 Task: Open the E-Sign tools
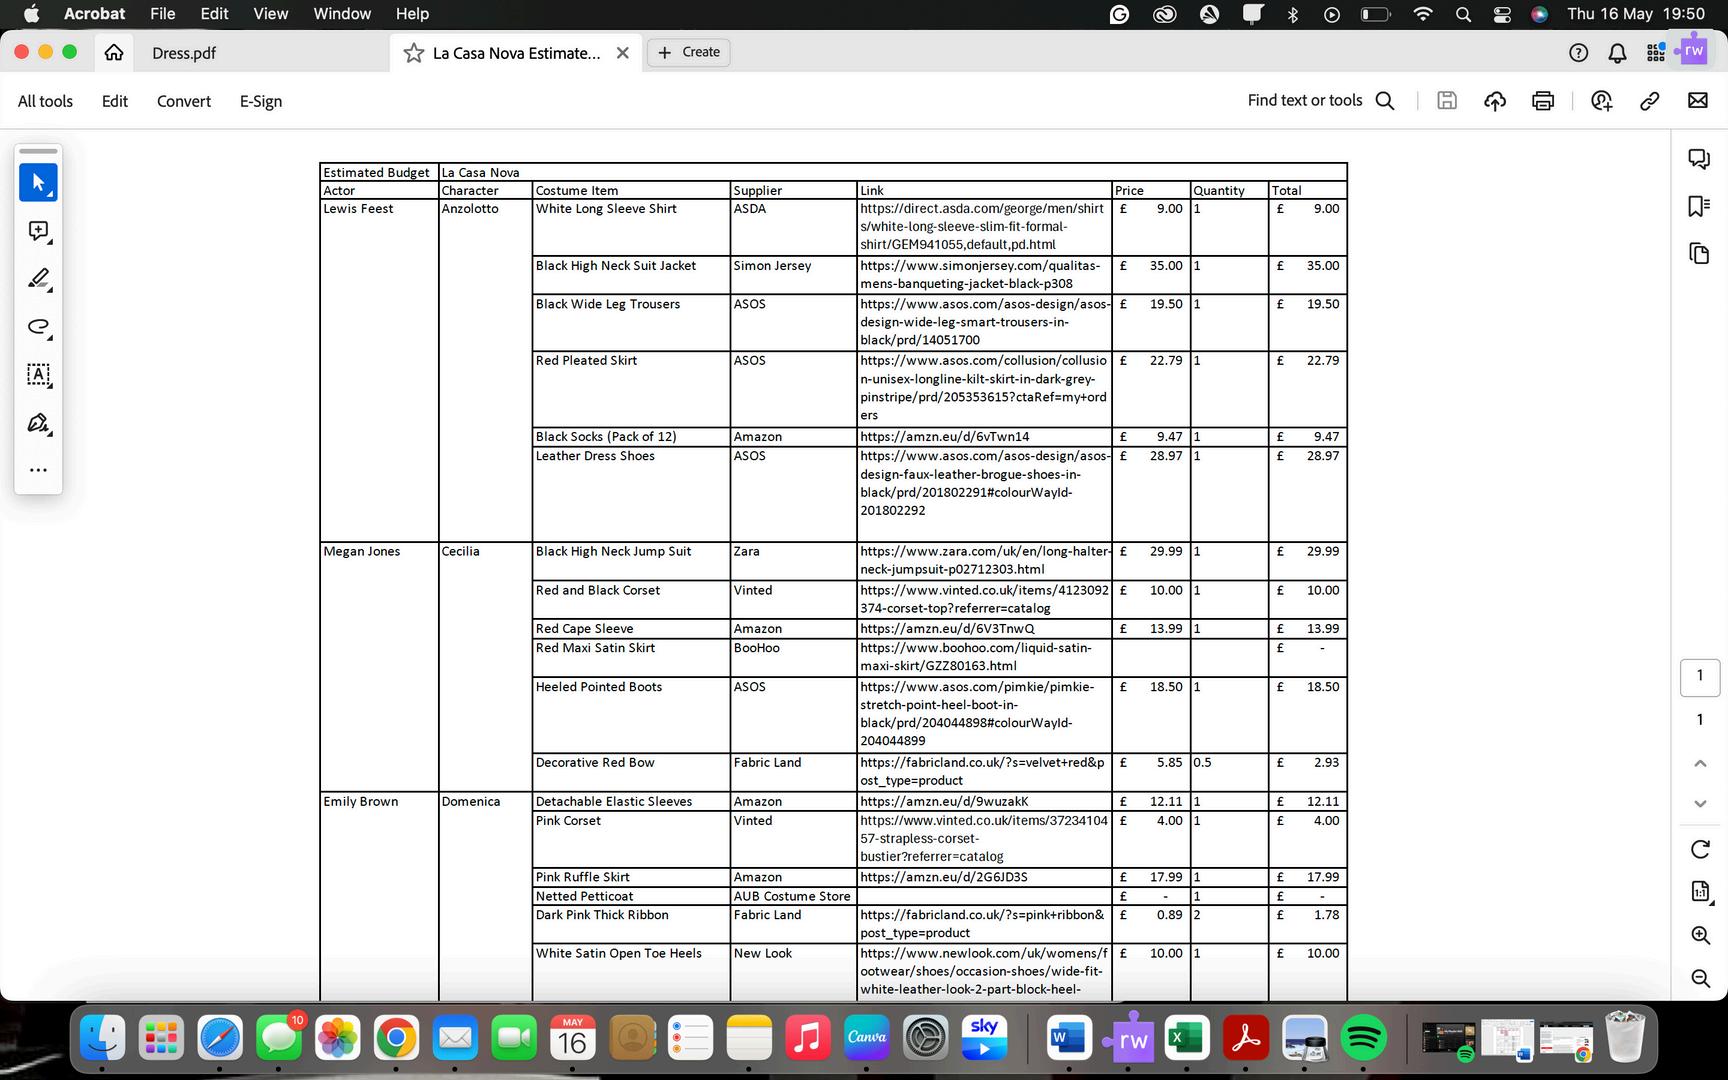point(261,101)
